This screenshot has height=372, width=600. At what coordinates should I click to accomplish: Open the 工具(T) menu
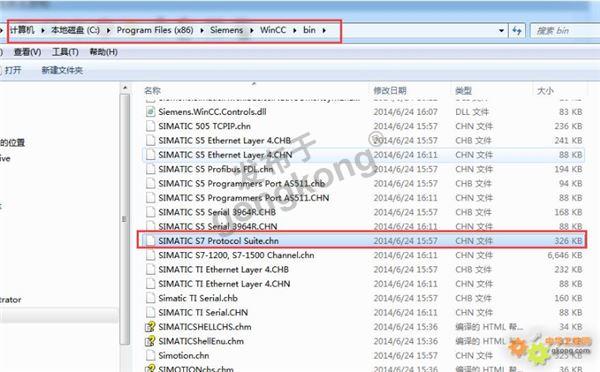pyautogui.click(x=65, y=52)
